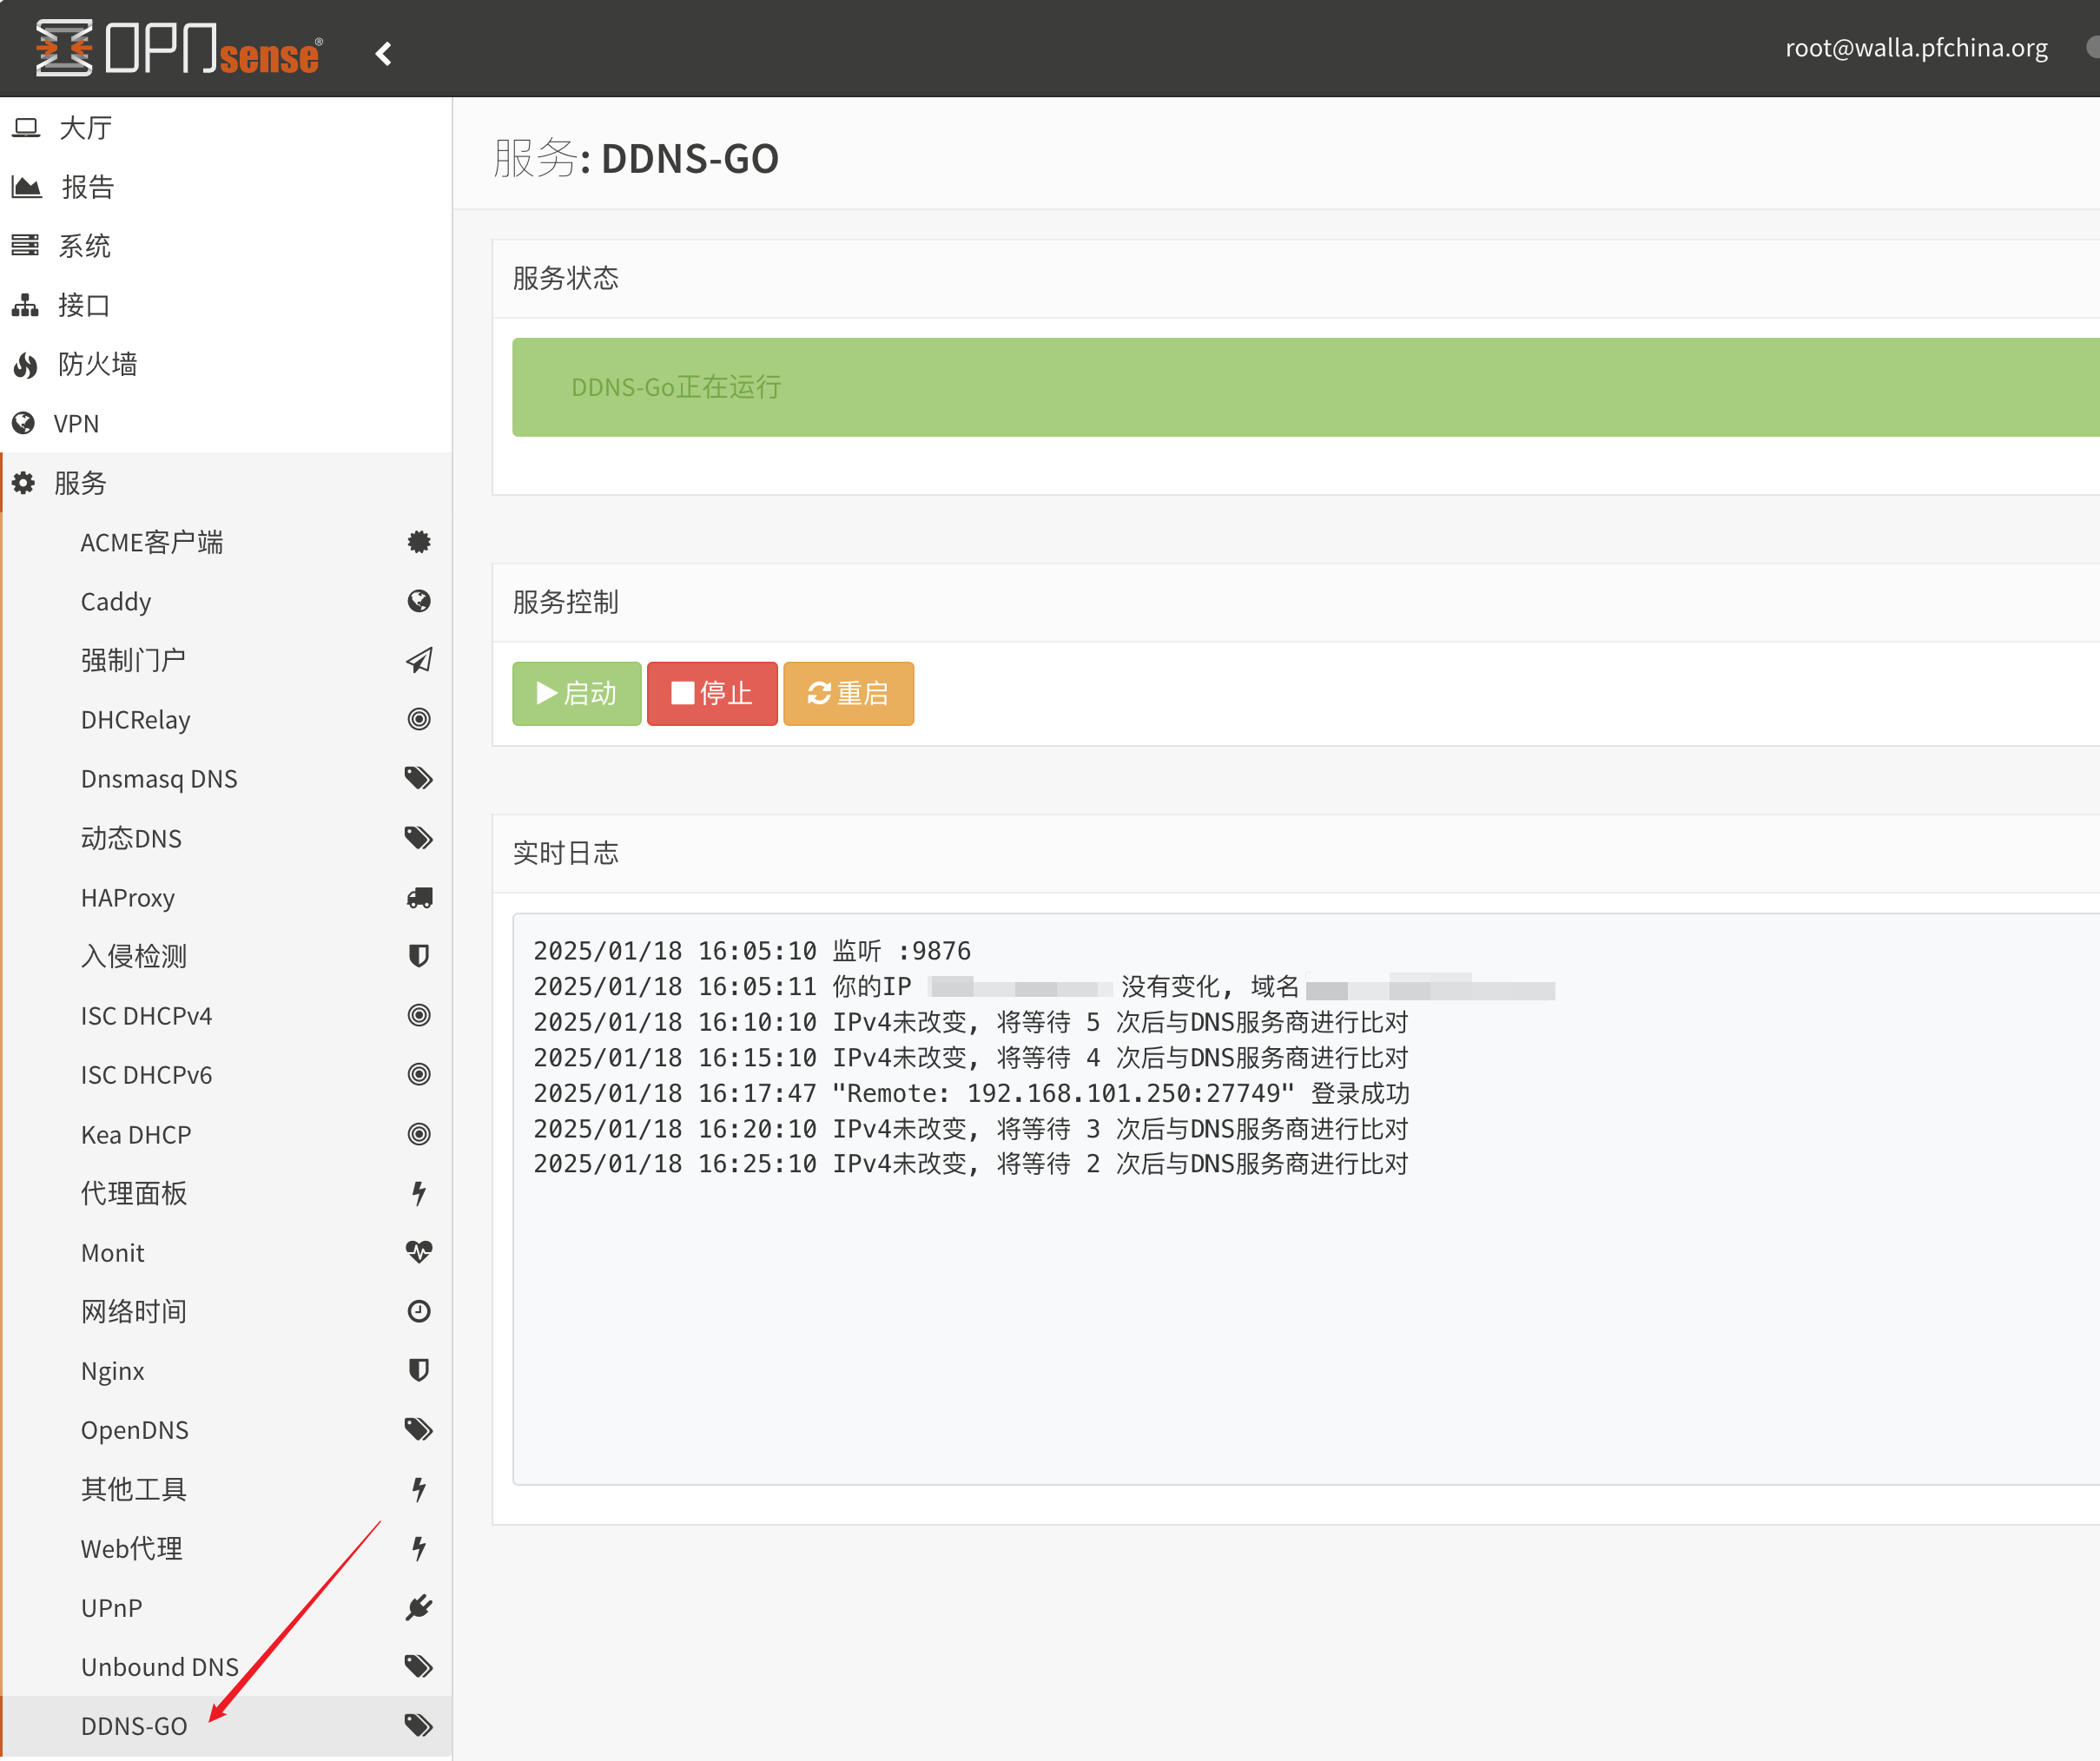Image resolution: width=2100 pixels, height=1761 pixels.
Task: Expand the 系统 menu section
Action: pos(84,246)
